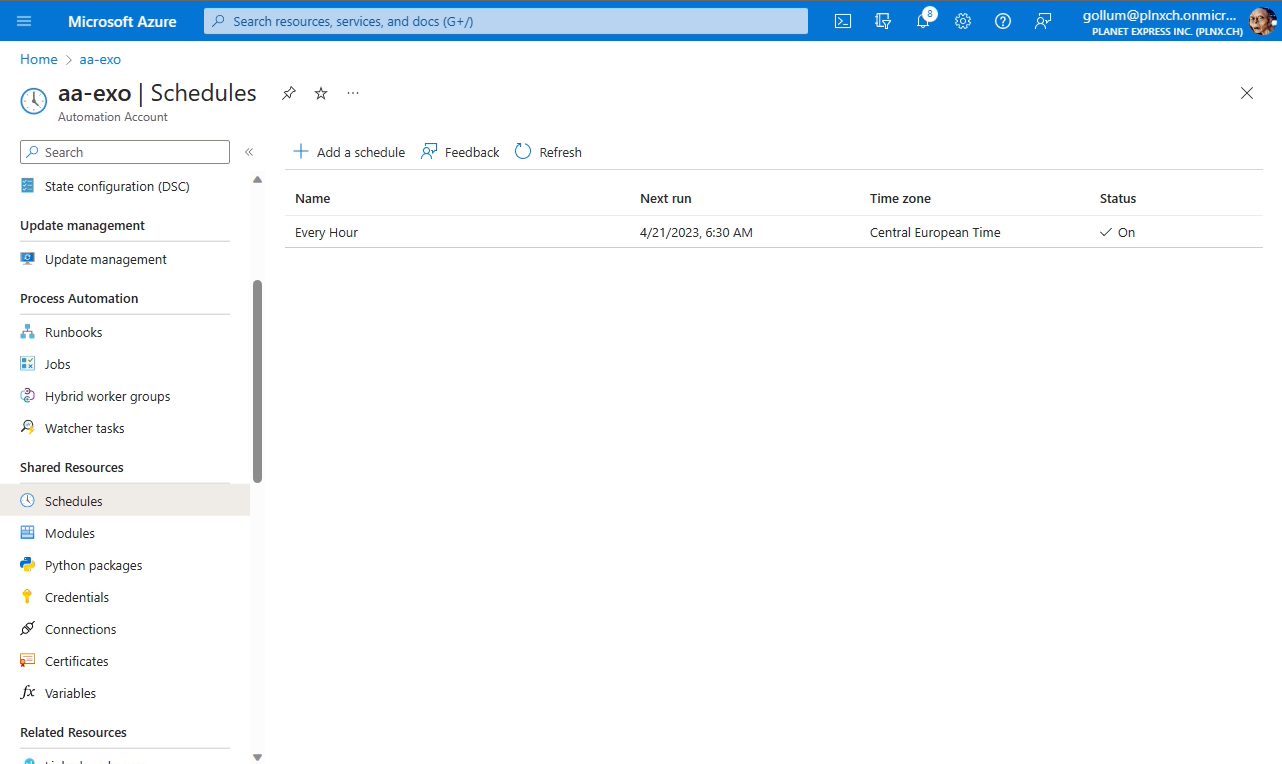Click the sidebar search box

124,151
